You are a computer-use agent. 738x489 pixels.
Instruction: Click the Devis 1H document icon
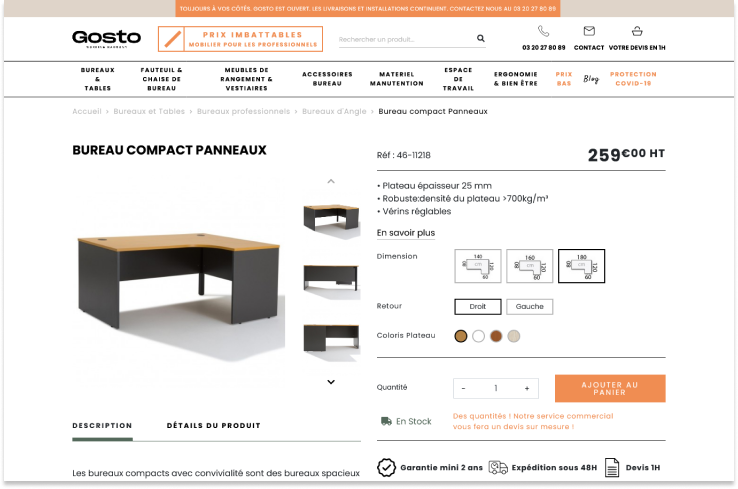pyautogui.click(x=612, y=467)
